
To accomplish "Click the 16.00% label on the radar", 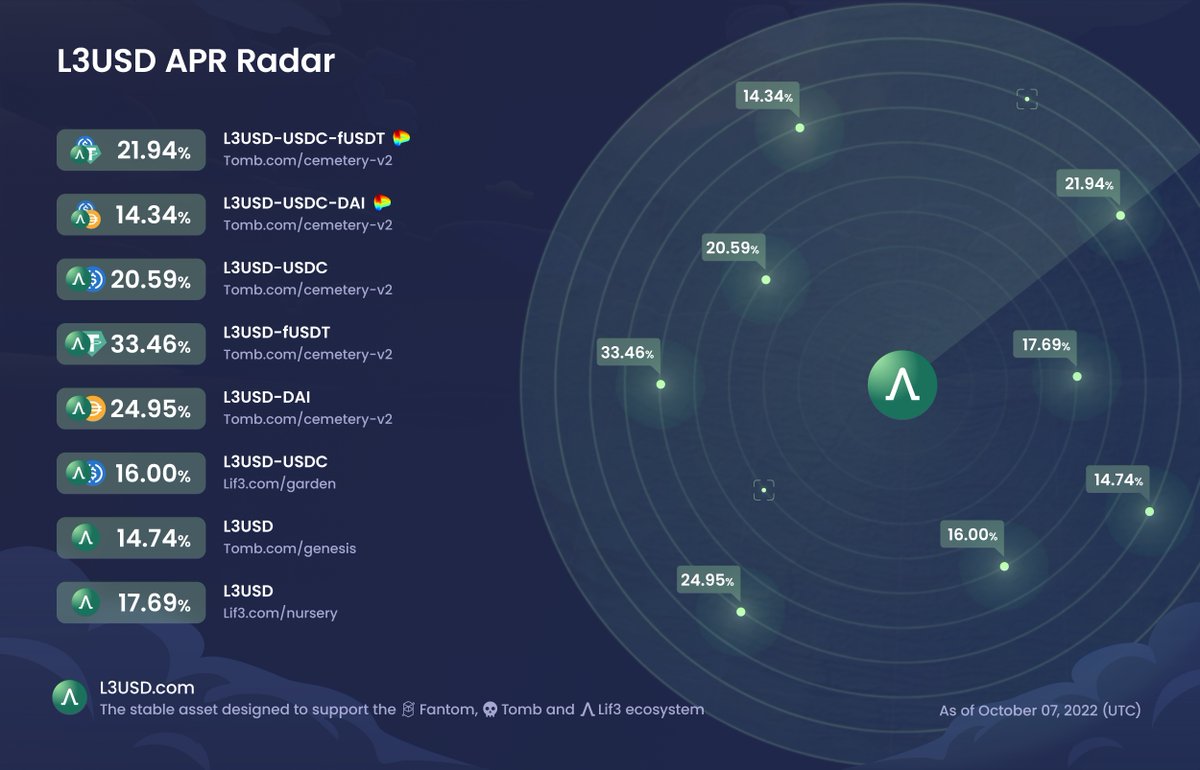I will (973, 535).
